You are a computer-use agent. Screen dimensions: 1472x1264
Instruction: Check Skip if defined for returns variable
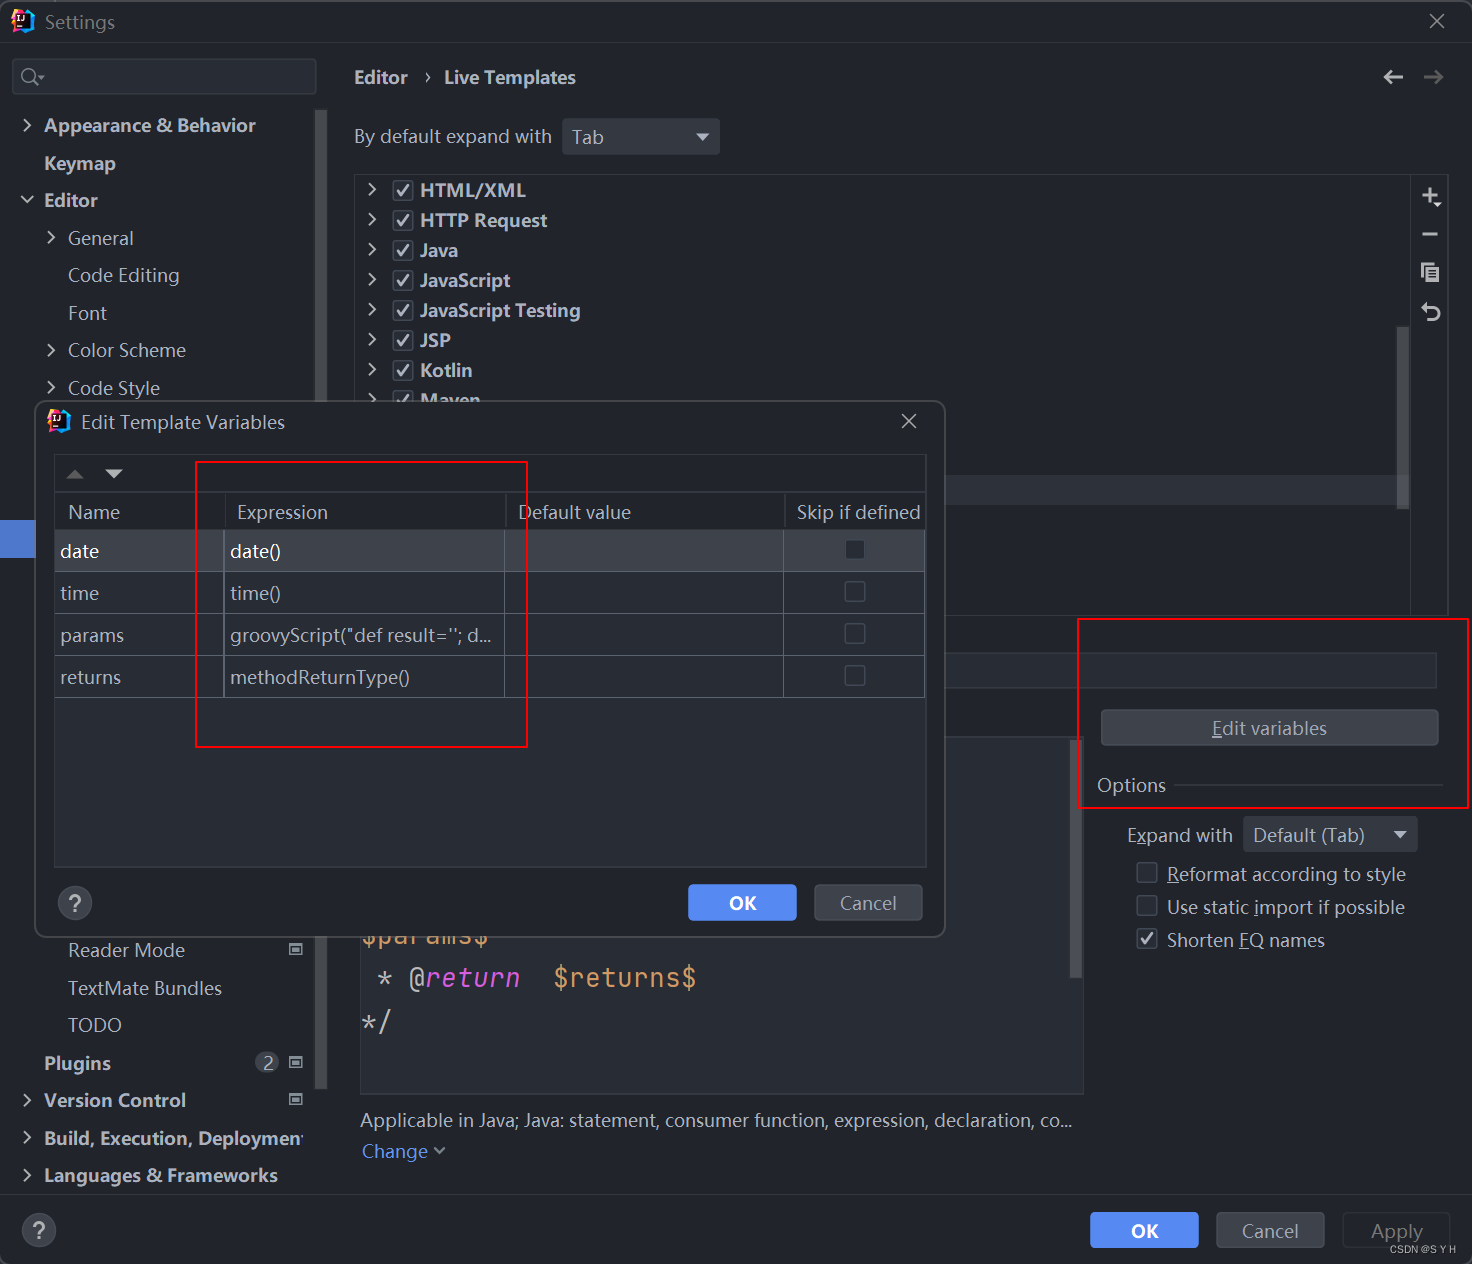855,676
